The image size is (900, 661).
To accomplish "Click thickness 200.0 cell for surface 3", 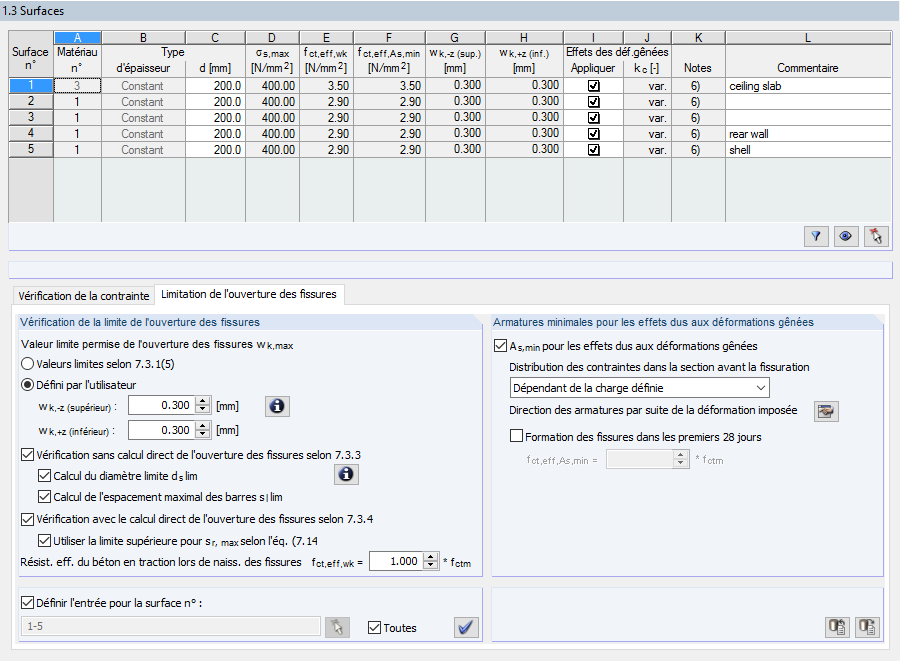I will click(215, 118).
